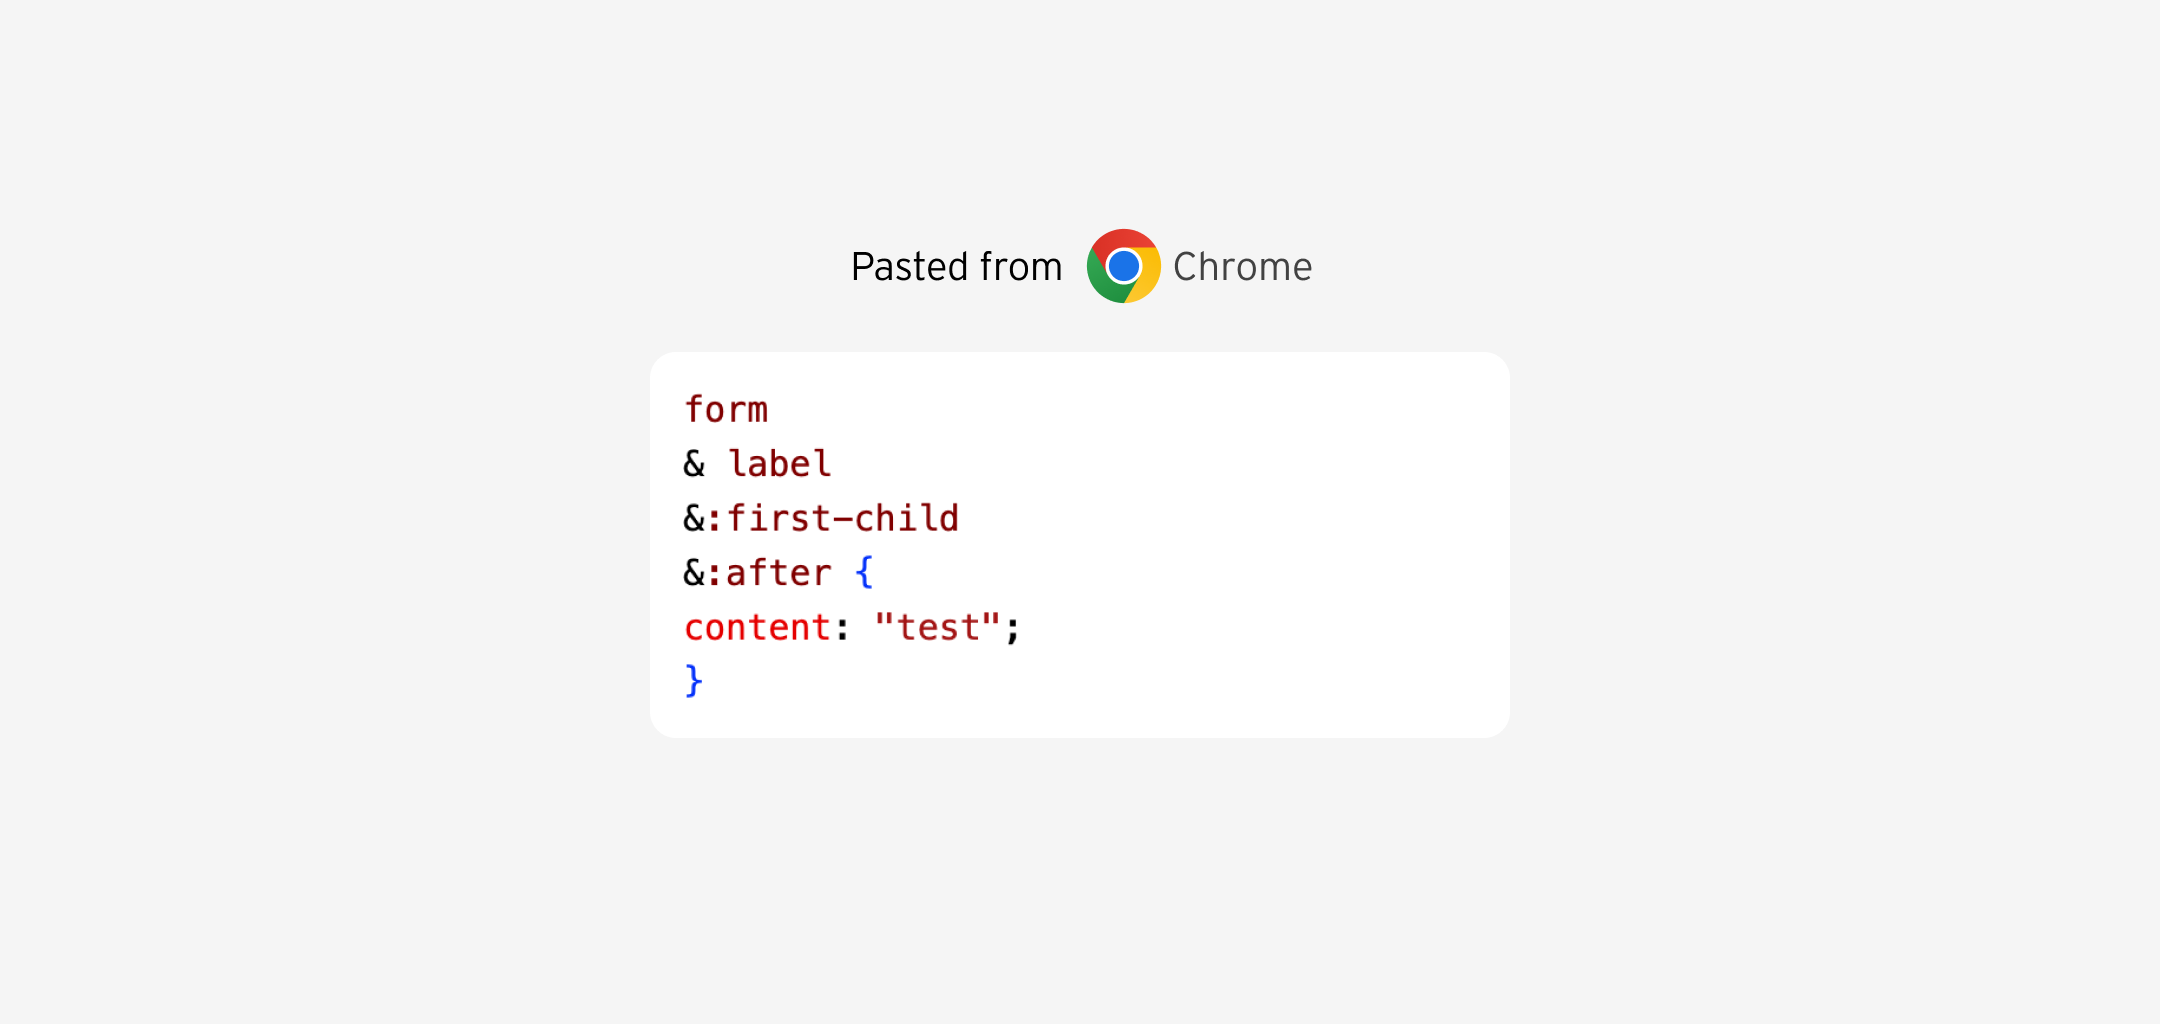This screenshot has width=2160, height=1024.
Task: Click the "Chrome" label text
Action: click(1242, 267)
